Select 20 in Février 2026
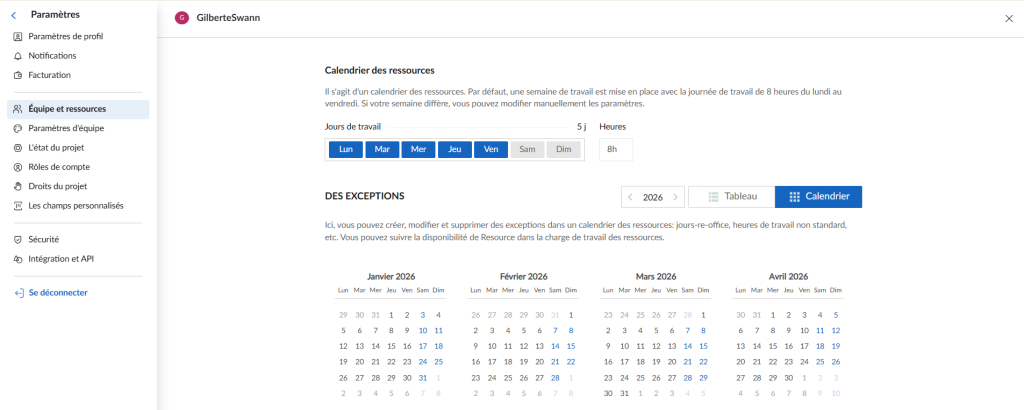 pyautogui.click(x=539, y=362)
